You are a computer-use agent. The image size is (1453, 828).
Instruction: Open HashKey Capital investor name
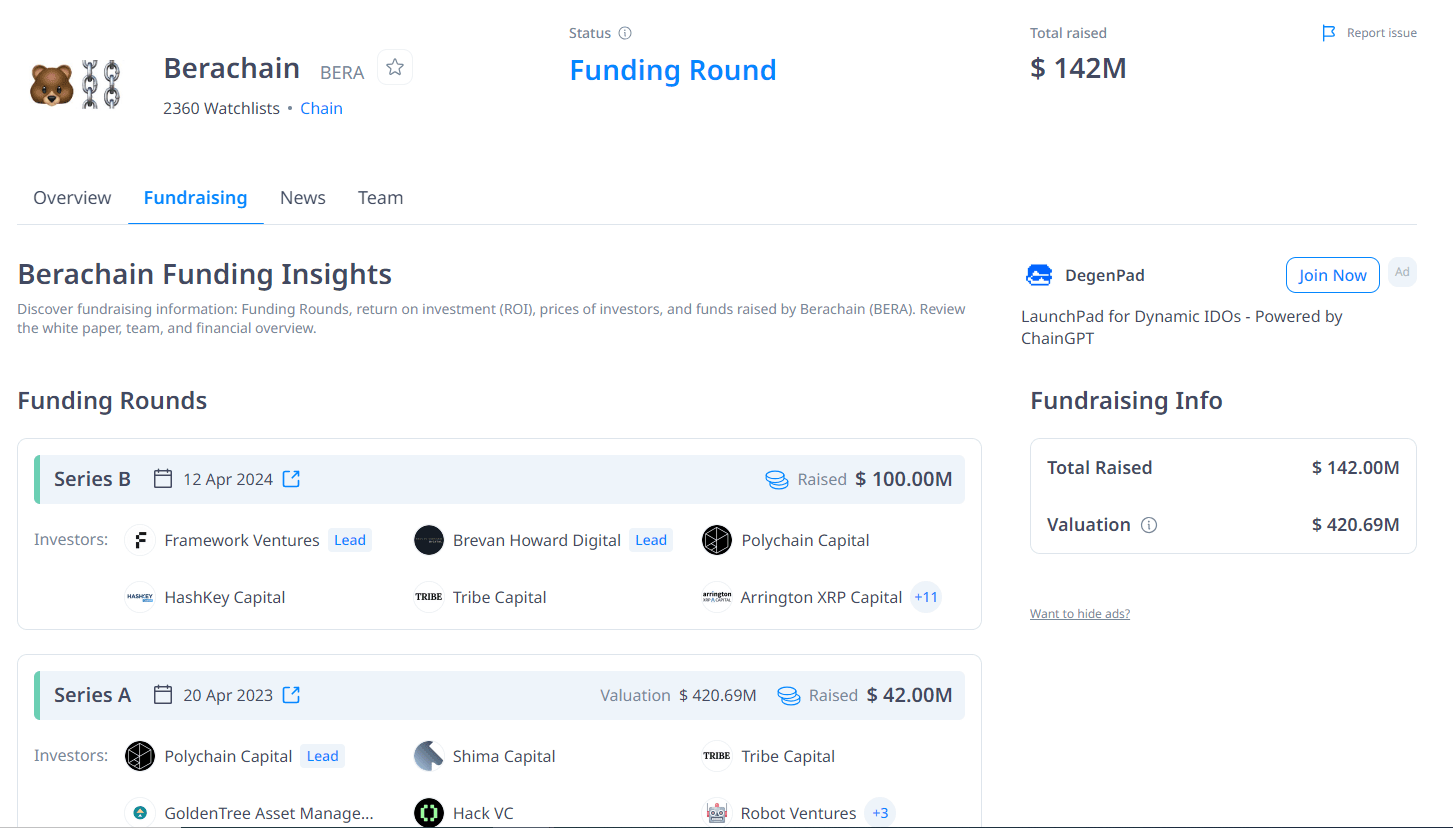click(225, 597)
